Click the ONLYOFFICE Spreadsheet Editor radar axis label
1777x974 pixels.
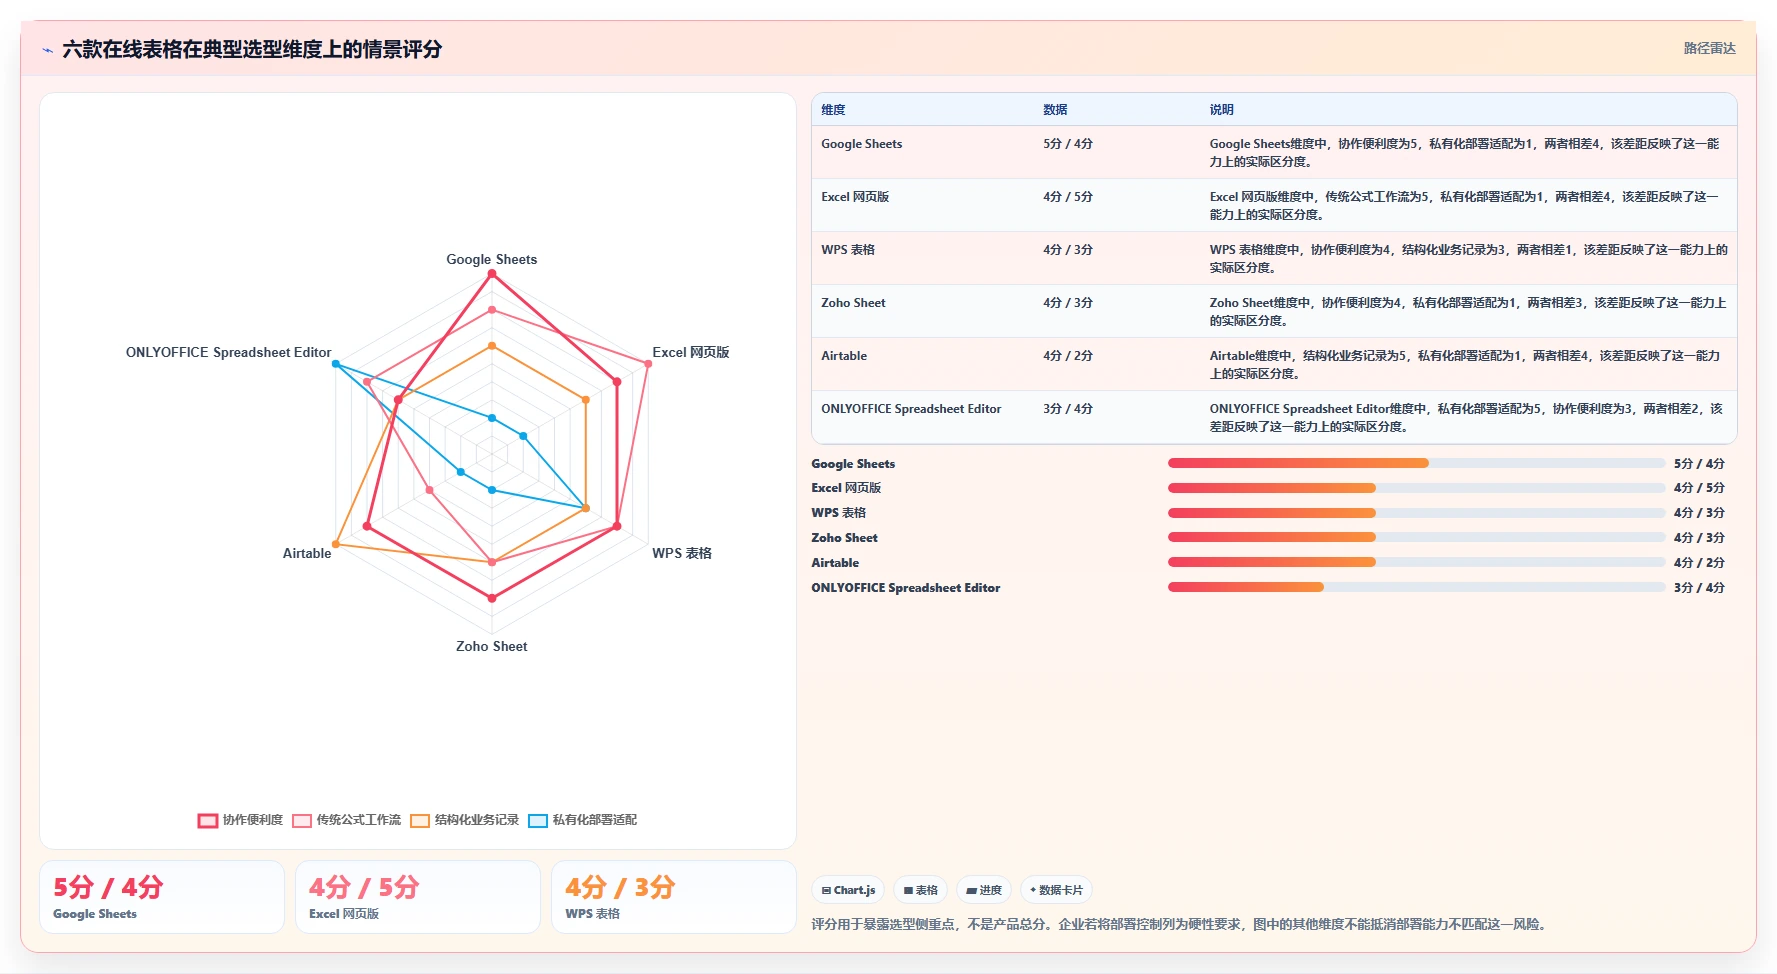228,352
